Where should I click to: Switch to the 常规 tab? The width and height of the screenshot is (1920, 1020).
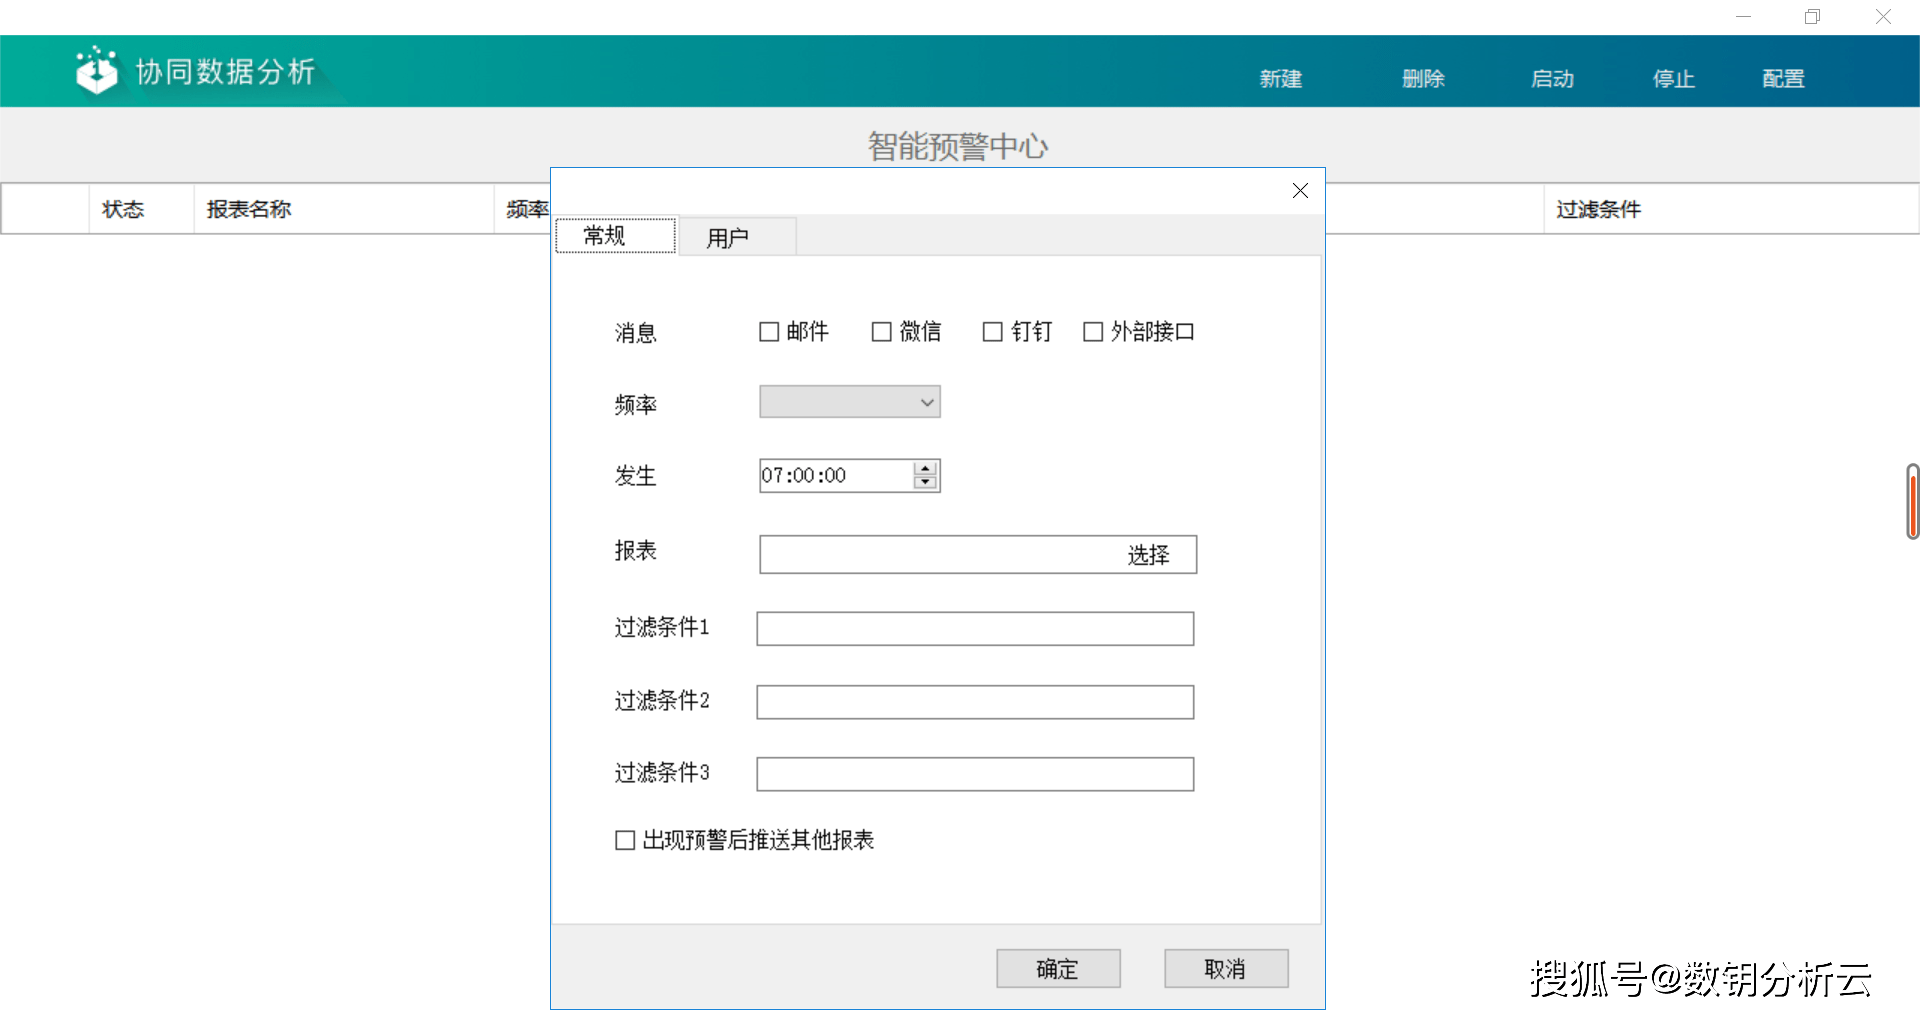pyautogui.click(x=616, y=236)
